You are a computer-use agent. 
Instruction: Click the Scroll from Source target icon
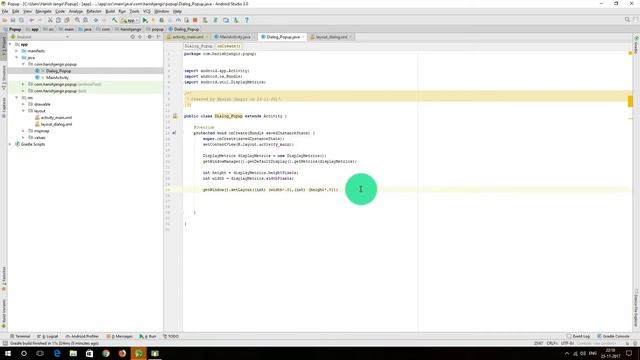(132, 37)
